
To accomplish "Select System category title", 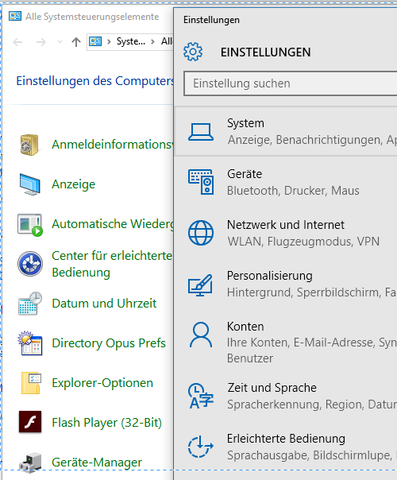I will (x=246, y=123).
